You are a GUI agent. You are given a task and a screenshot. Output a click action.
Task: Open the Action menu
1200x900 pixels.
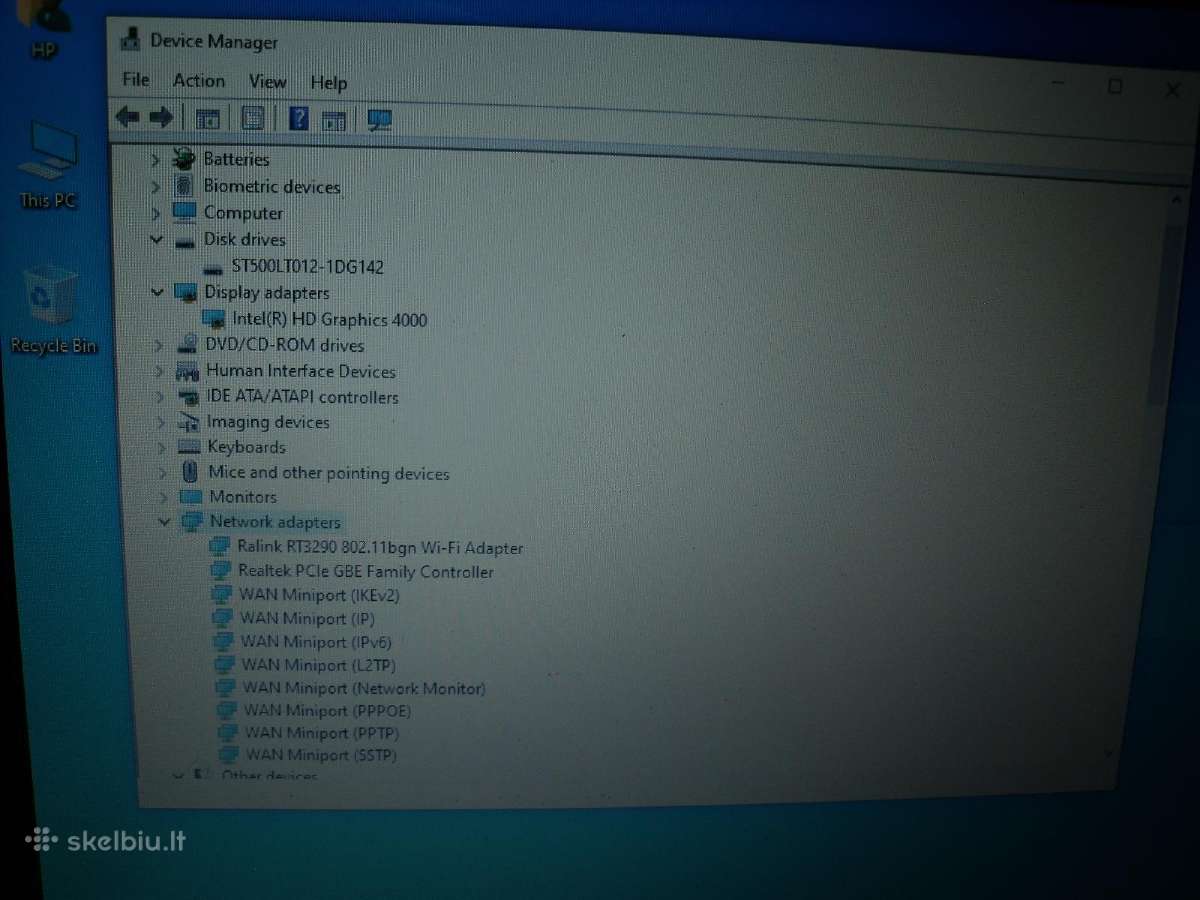(199, 81)
